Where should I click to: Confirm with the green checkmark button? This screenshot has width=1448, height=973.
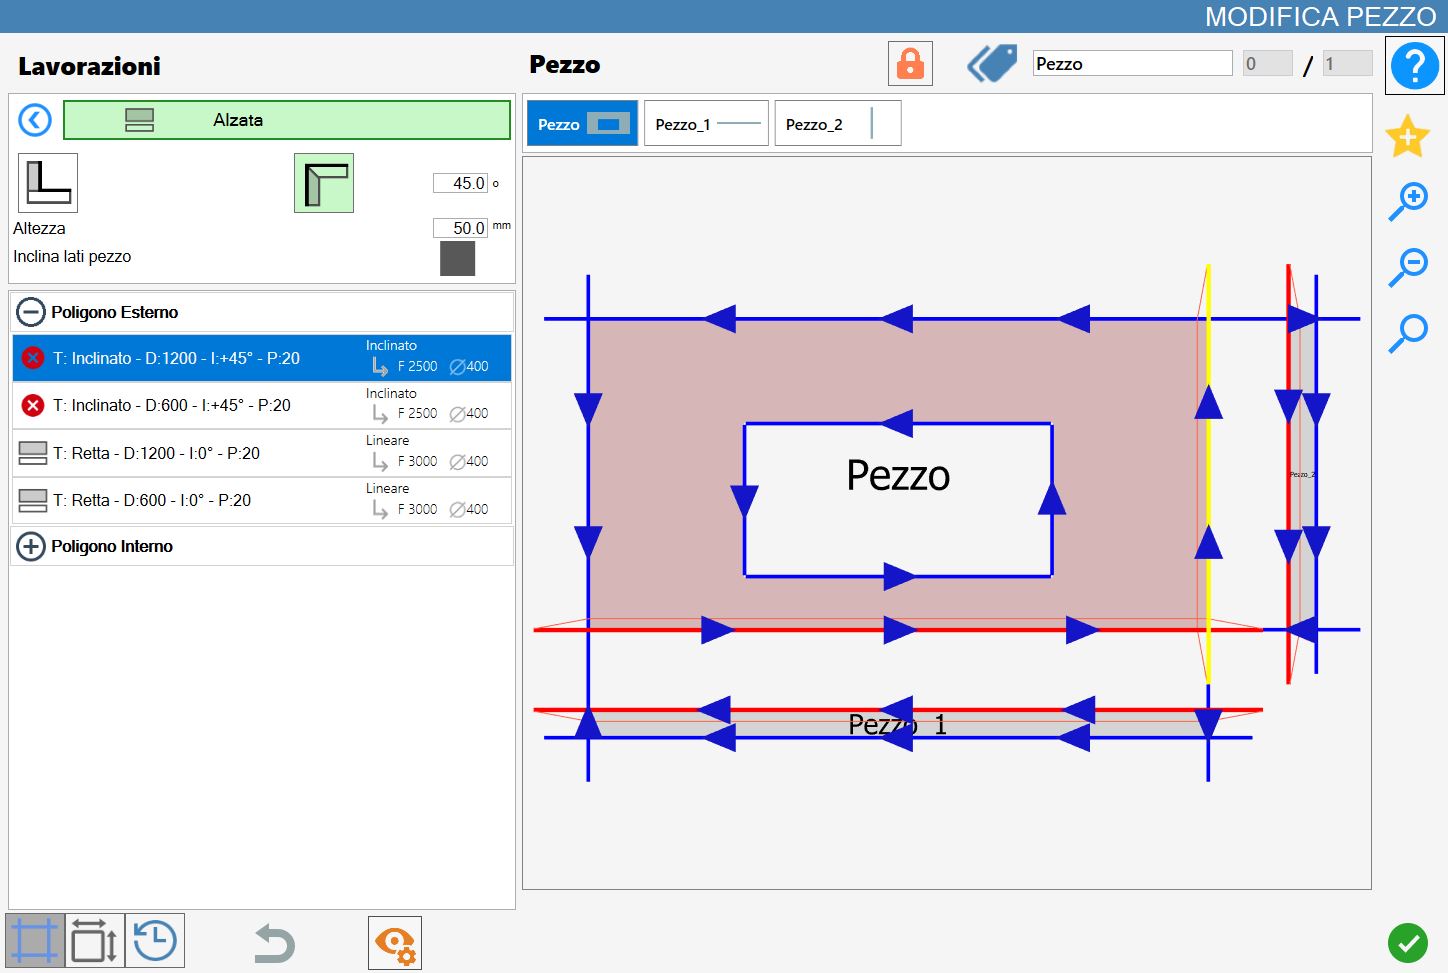point(1408,942)
